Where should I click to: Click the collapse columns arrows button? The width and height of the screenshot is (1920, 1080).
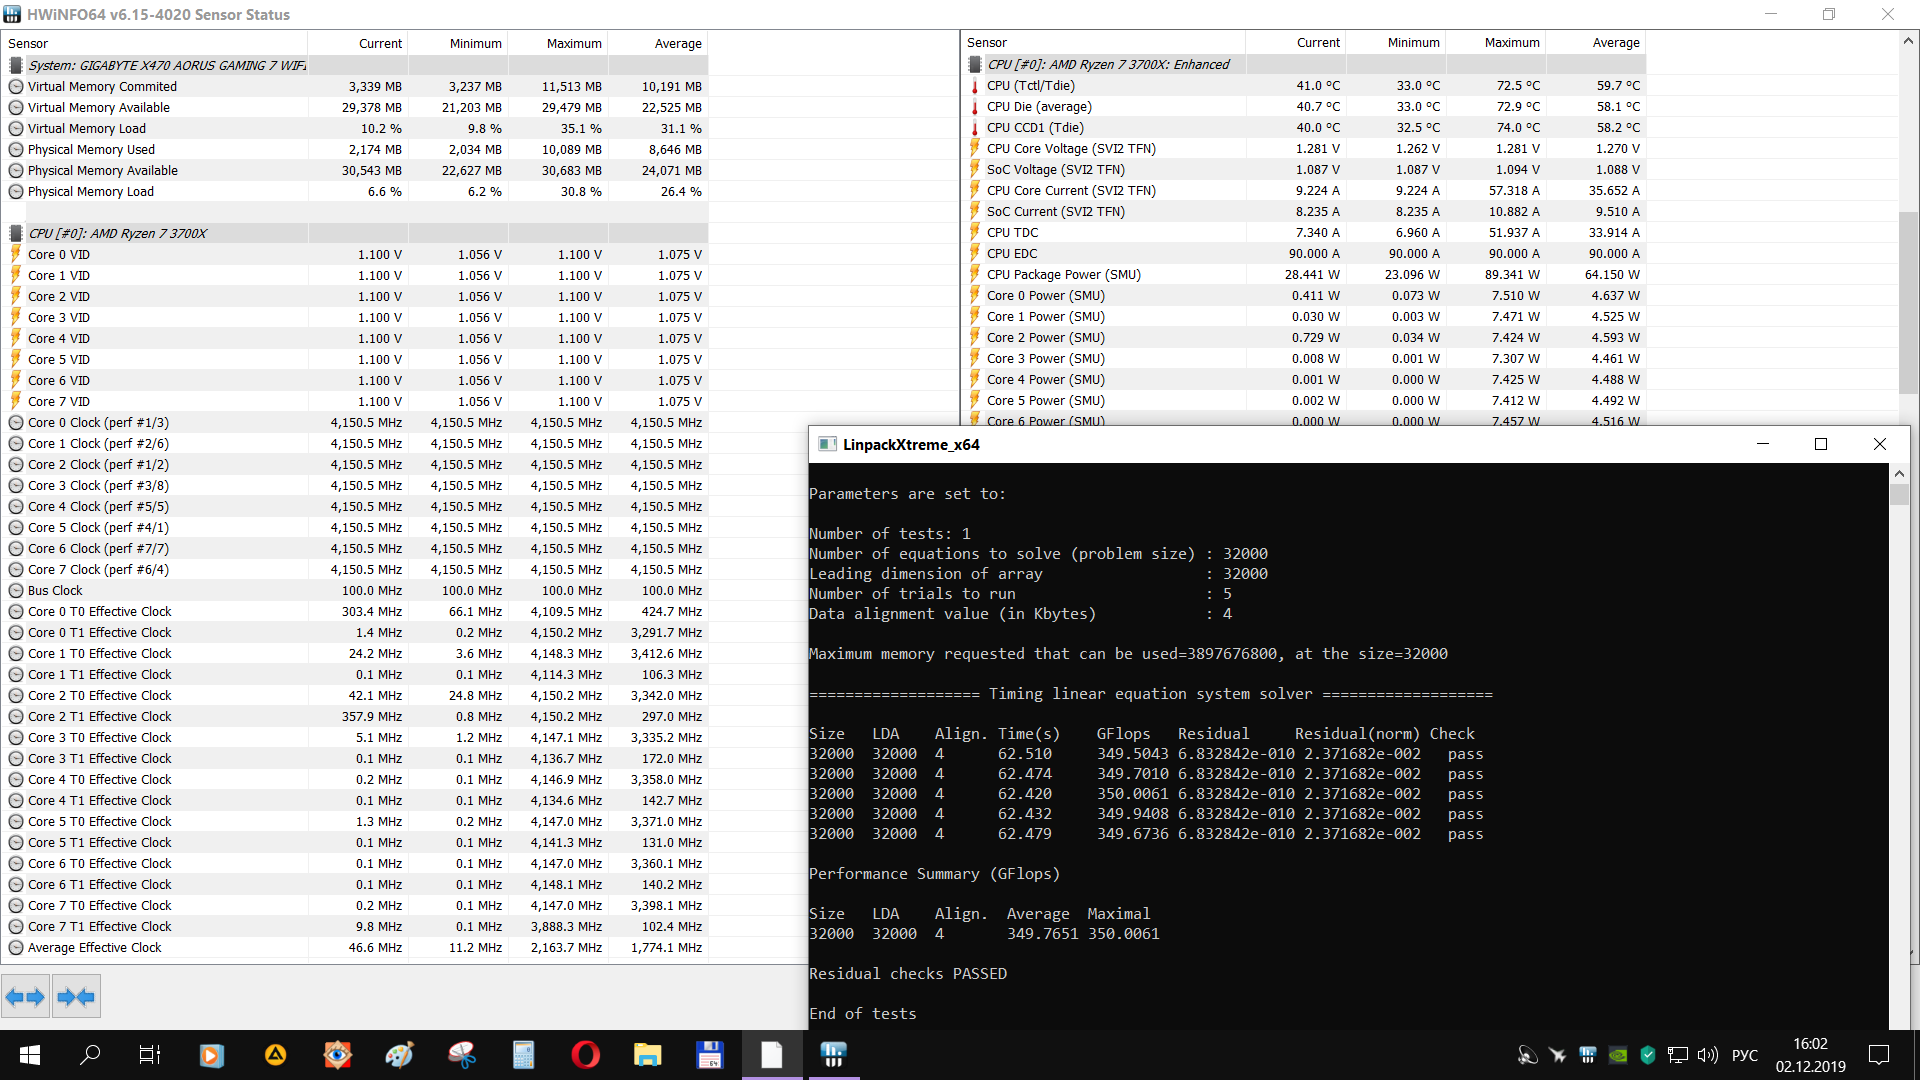(76, 997)
